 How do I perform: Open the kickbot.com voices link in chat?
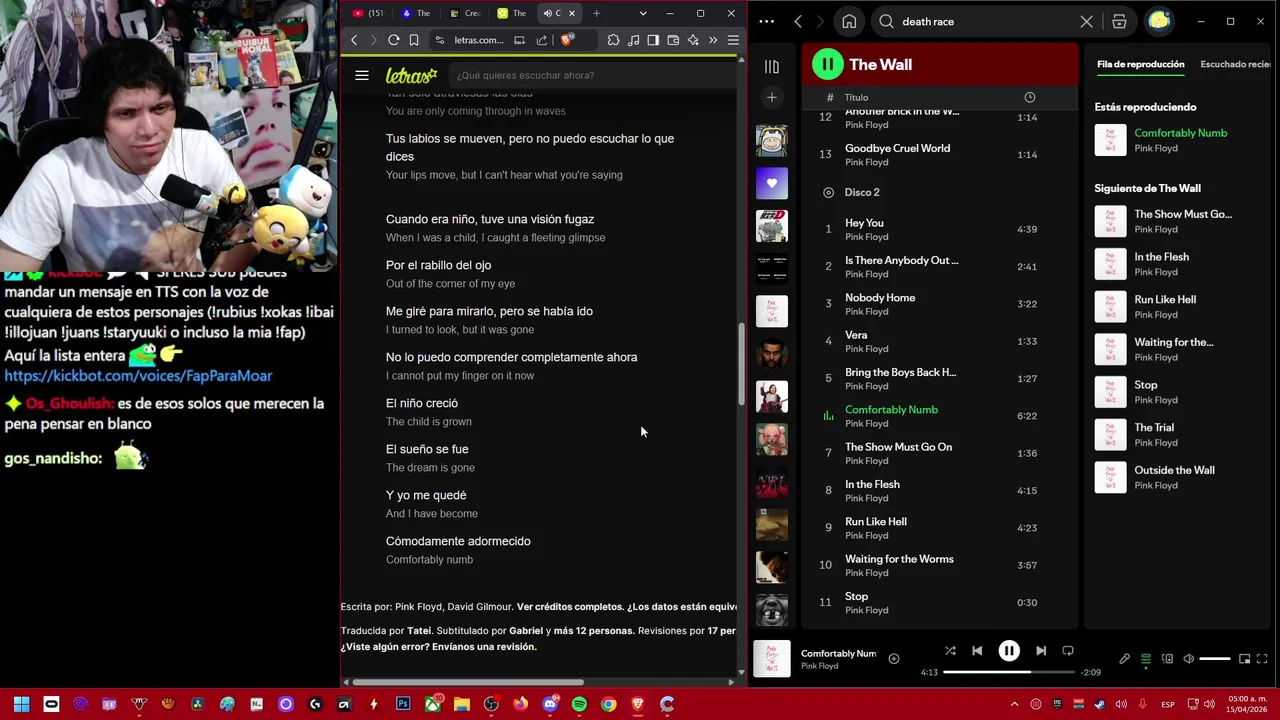(x=138, y=376)
